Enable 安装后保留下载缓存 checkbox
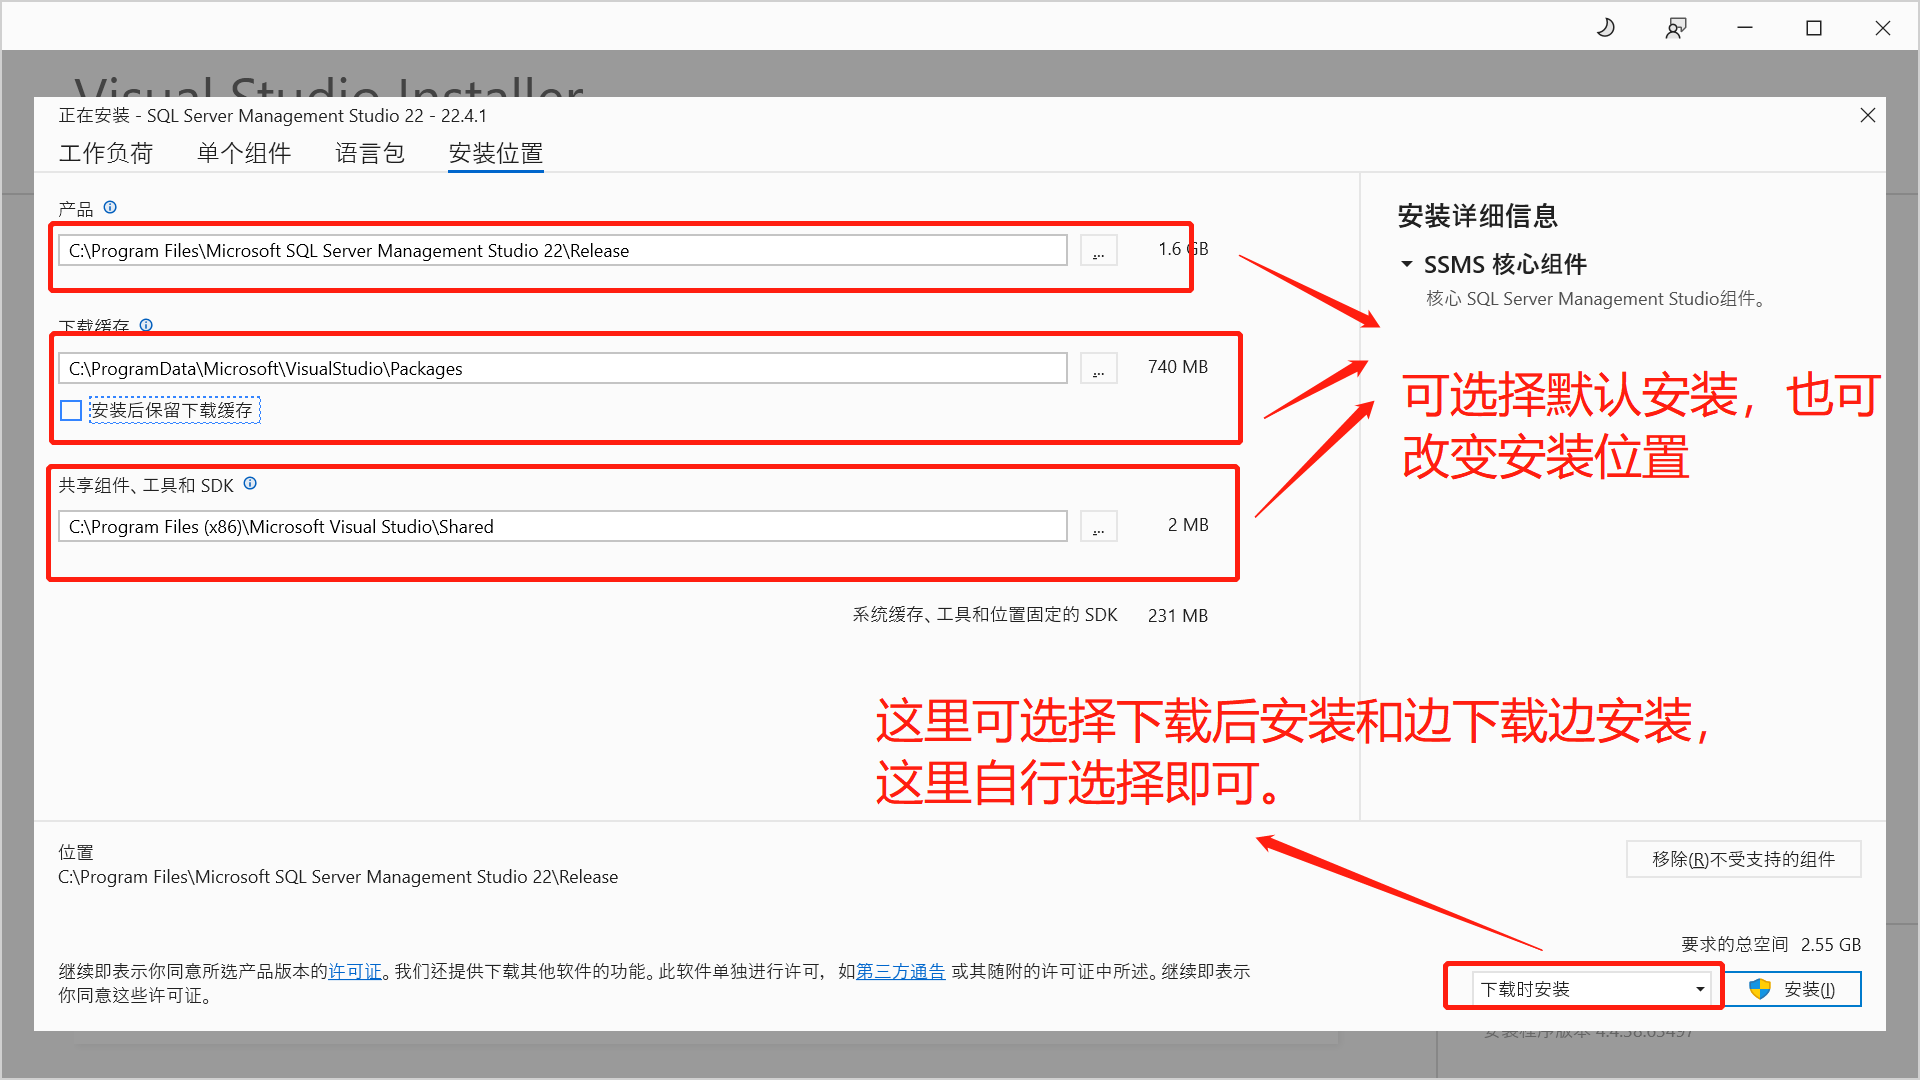 (71, 410)
